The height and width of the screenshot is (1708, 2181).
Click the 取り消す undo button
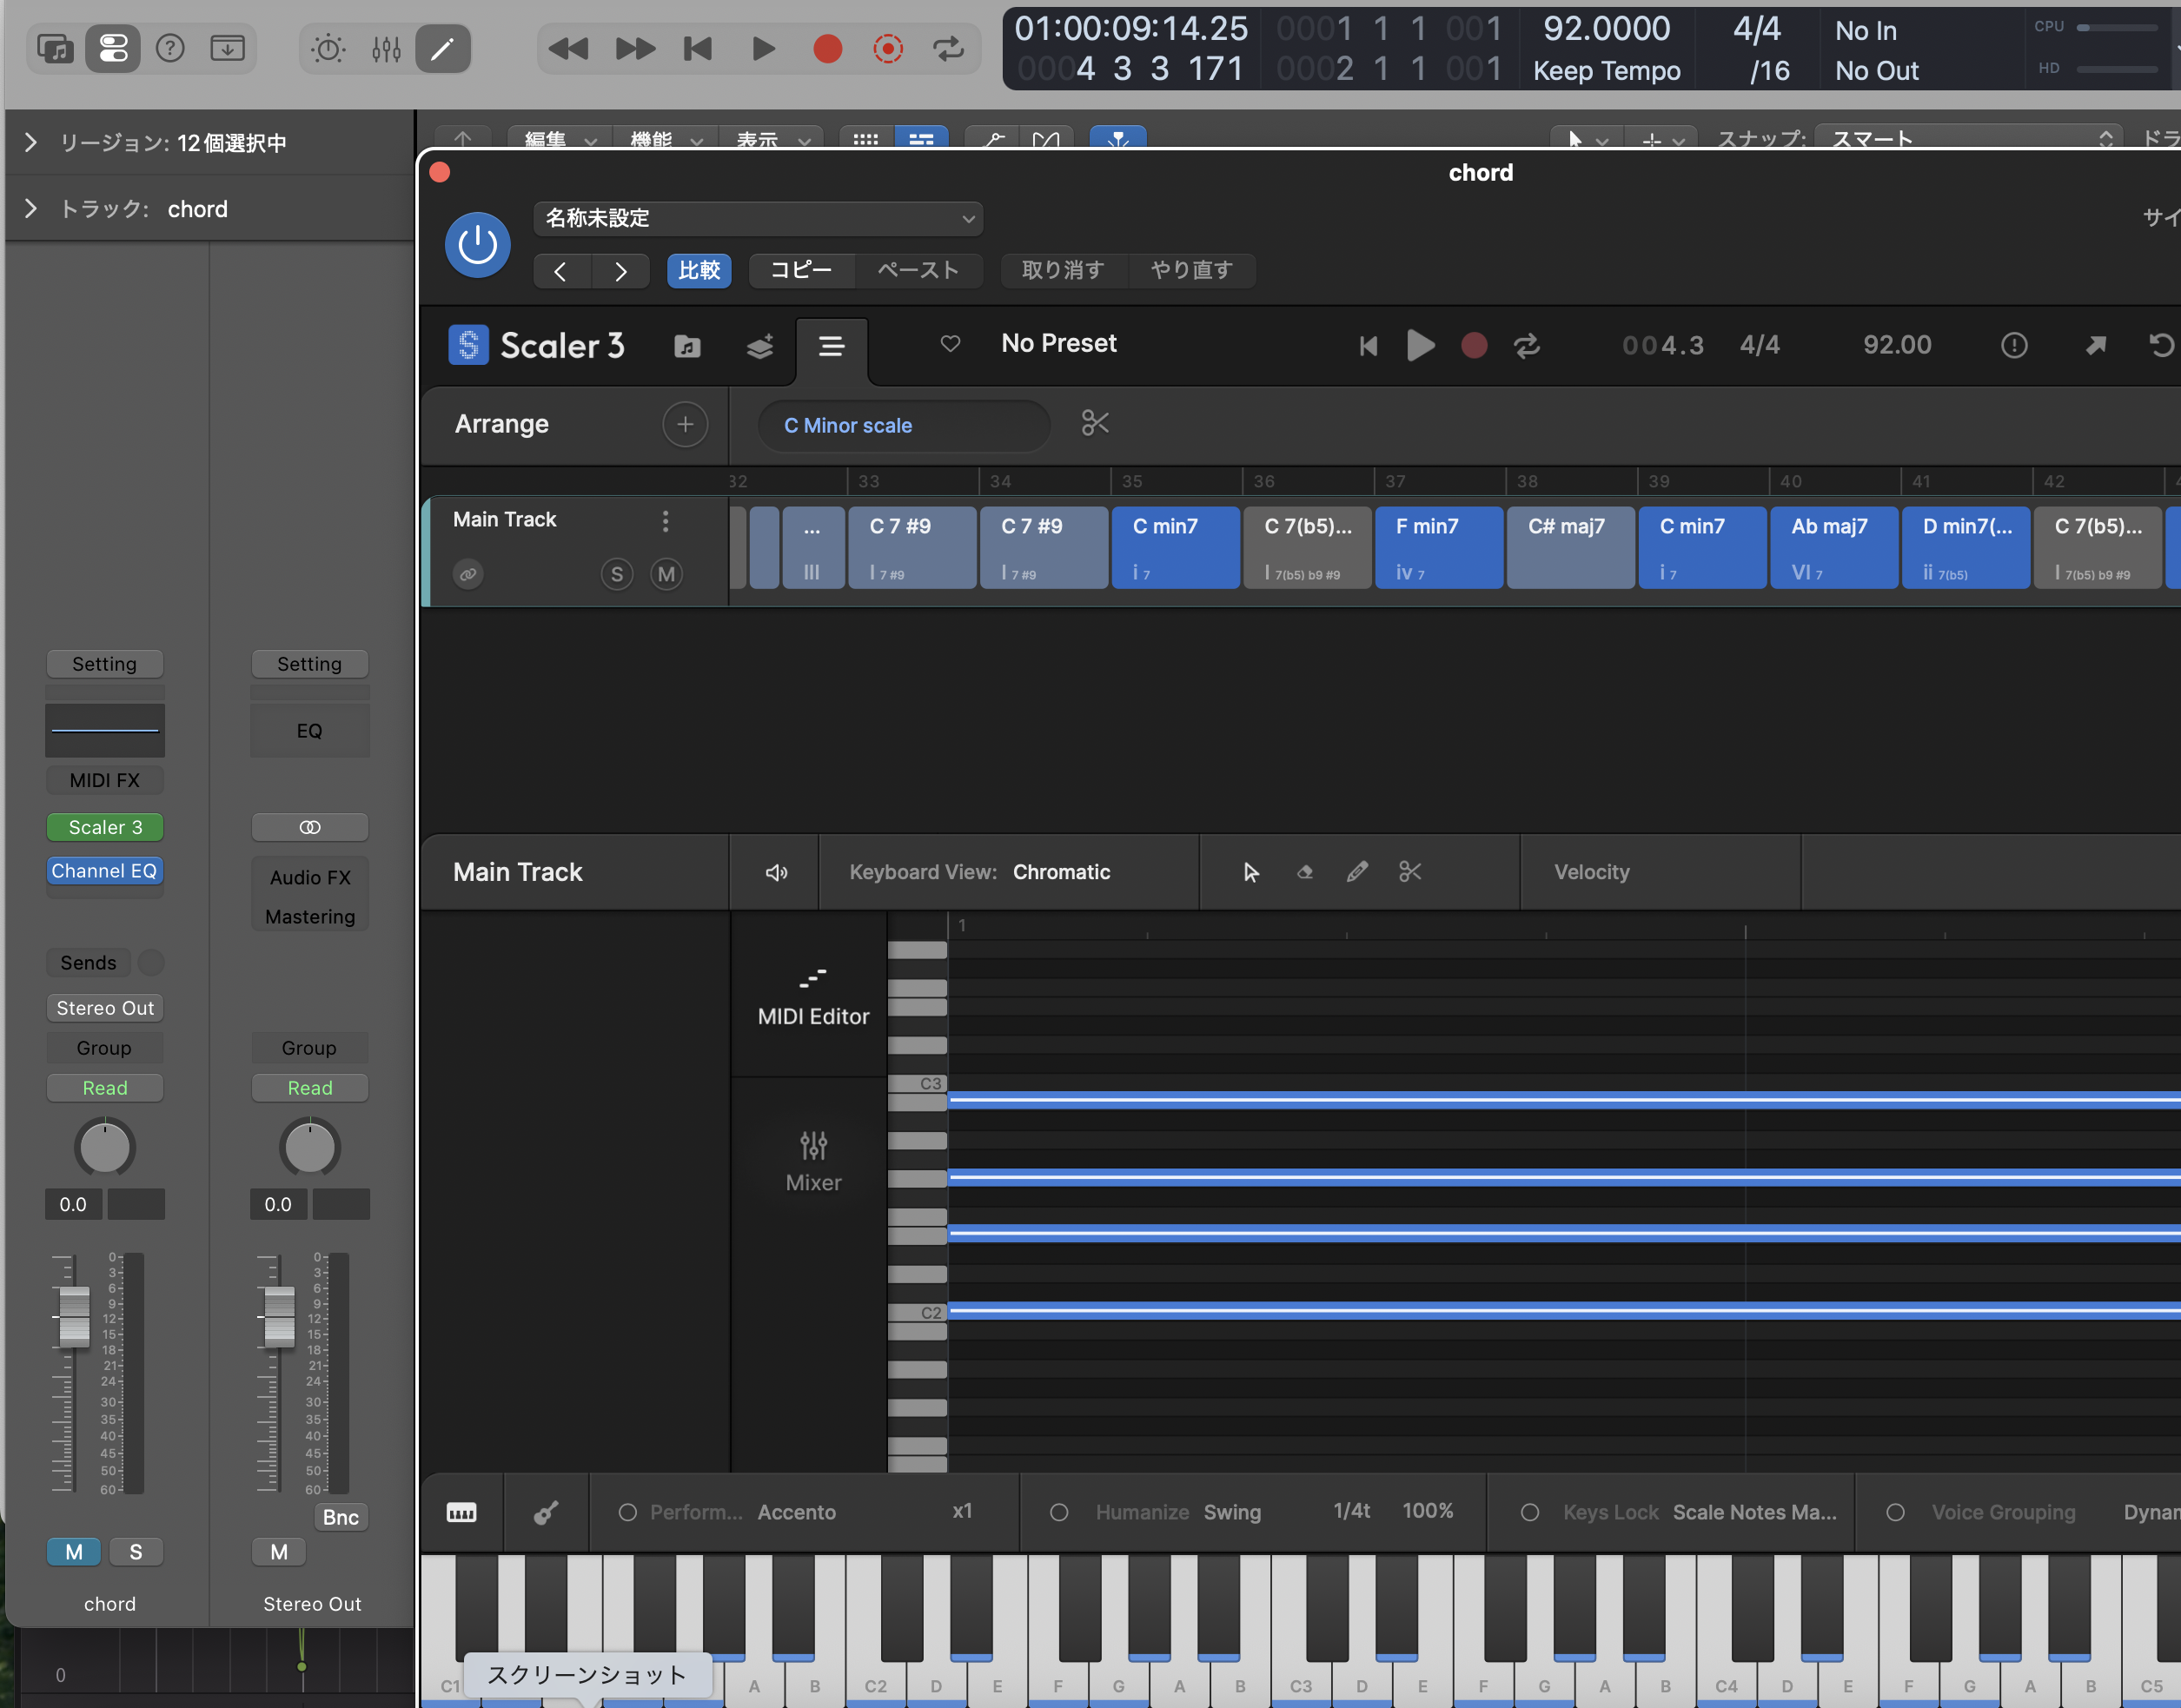point(1063,270)
